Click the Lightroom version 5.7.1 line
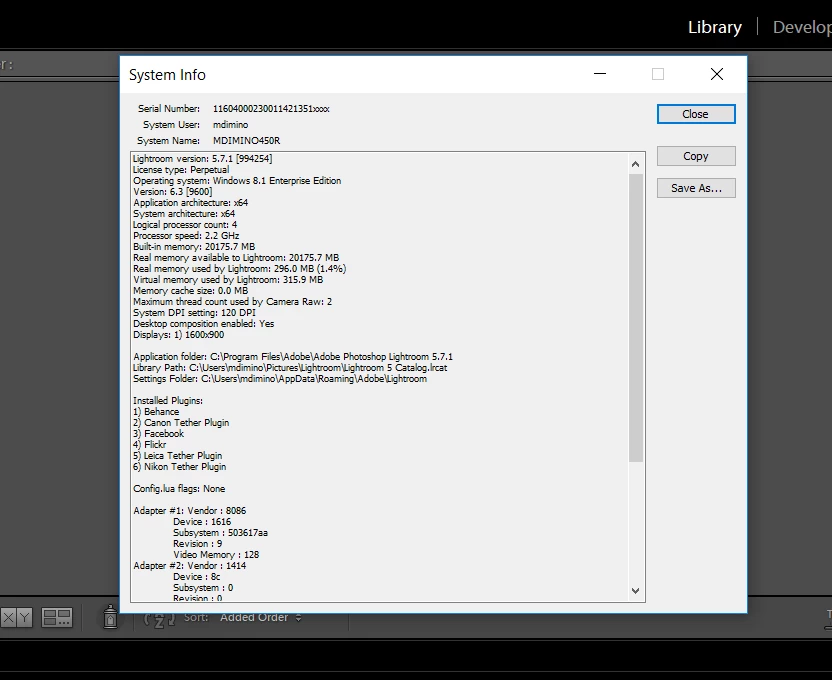Screen dimensions: 832x680 click(x=202, y=159)
